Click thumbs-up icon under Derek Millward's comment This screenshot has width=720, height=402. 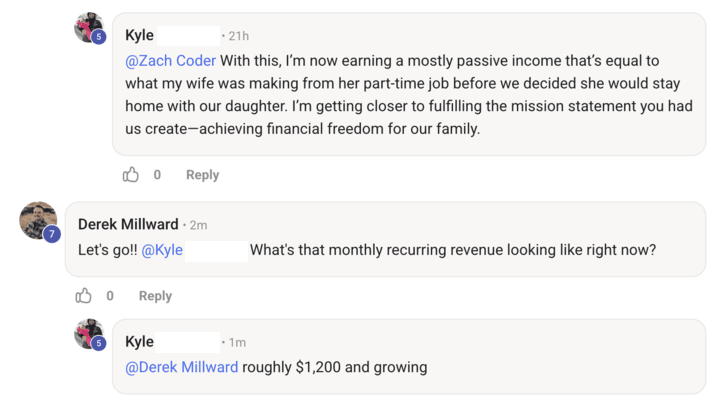coord(84,296)
